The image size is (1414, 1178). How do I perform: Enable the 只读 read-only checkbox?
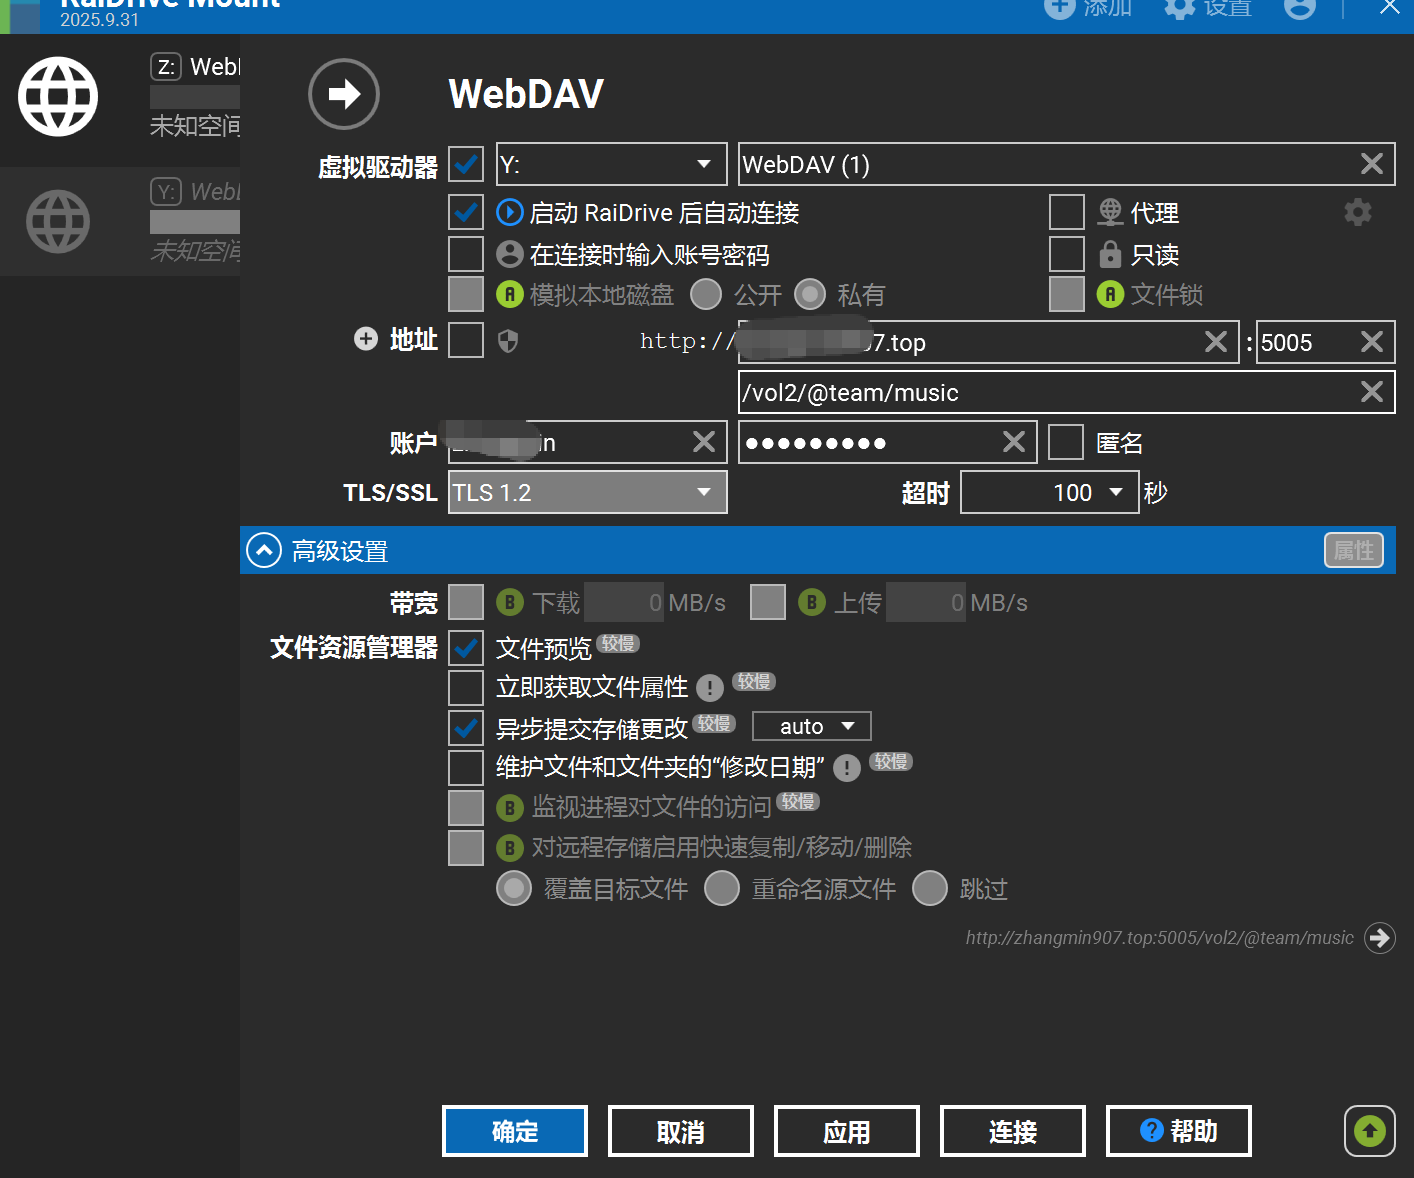coord(1067,254)
